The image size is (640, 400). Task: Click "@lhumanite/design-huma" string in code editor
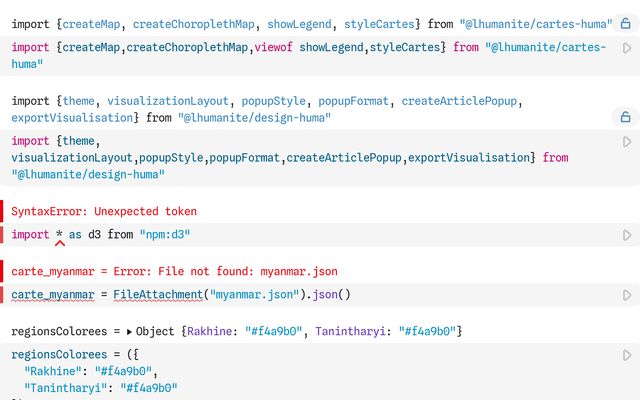88,175
